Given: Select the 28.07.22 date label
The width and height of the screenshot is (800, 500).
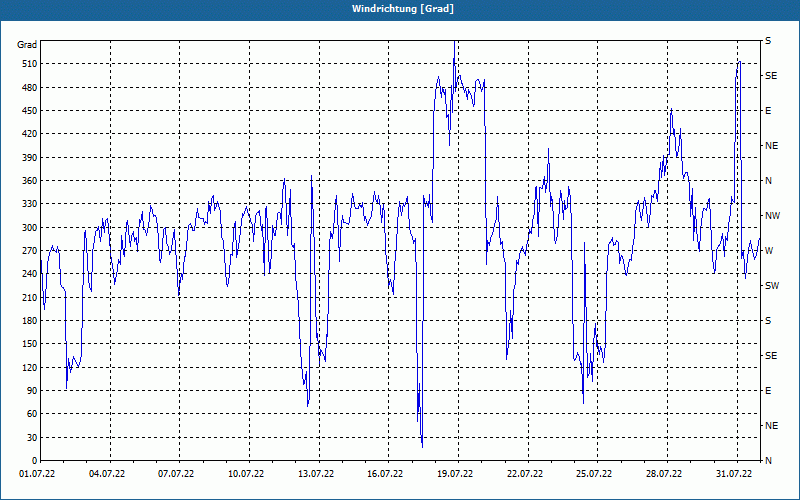Looking at the screenshot, I should 664,474.
